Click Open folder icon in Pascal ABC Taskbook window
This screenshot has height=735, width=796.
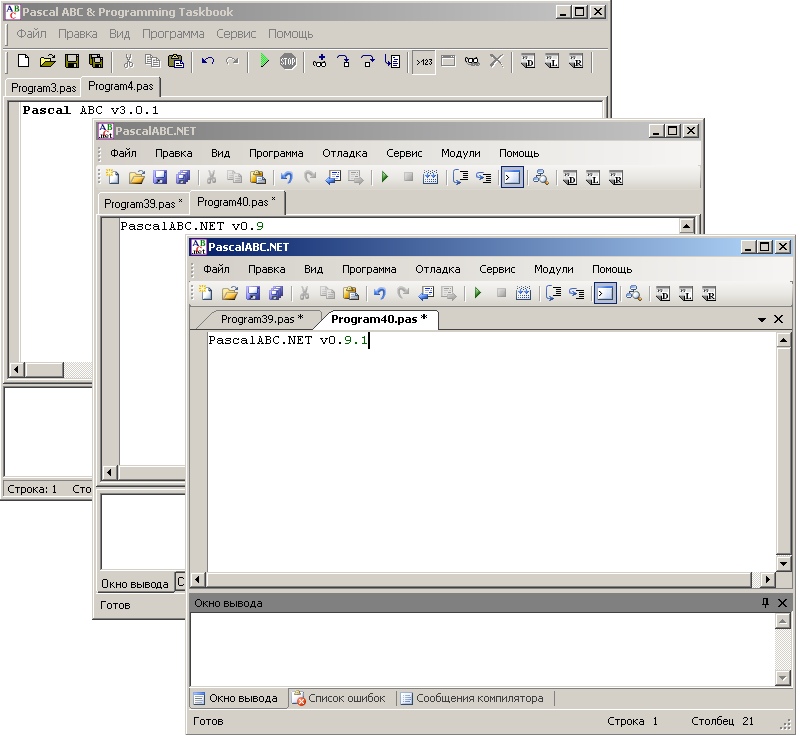47,61
